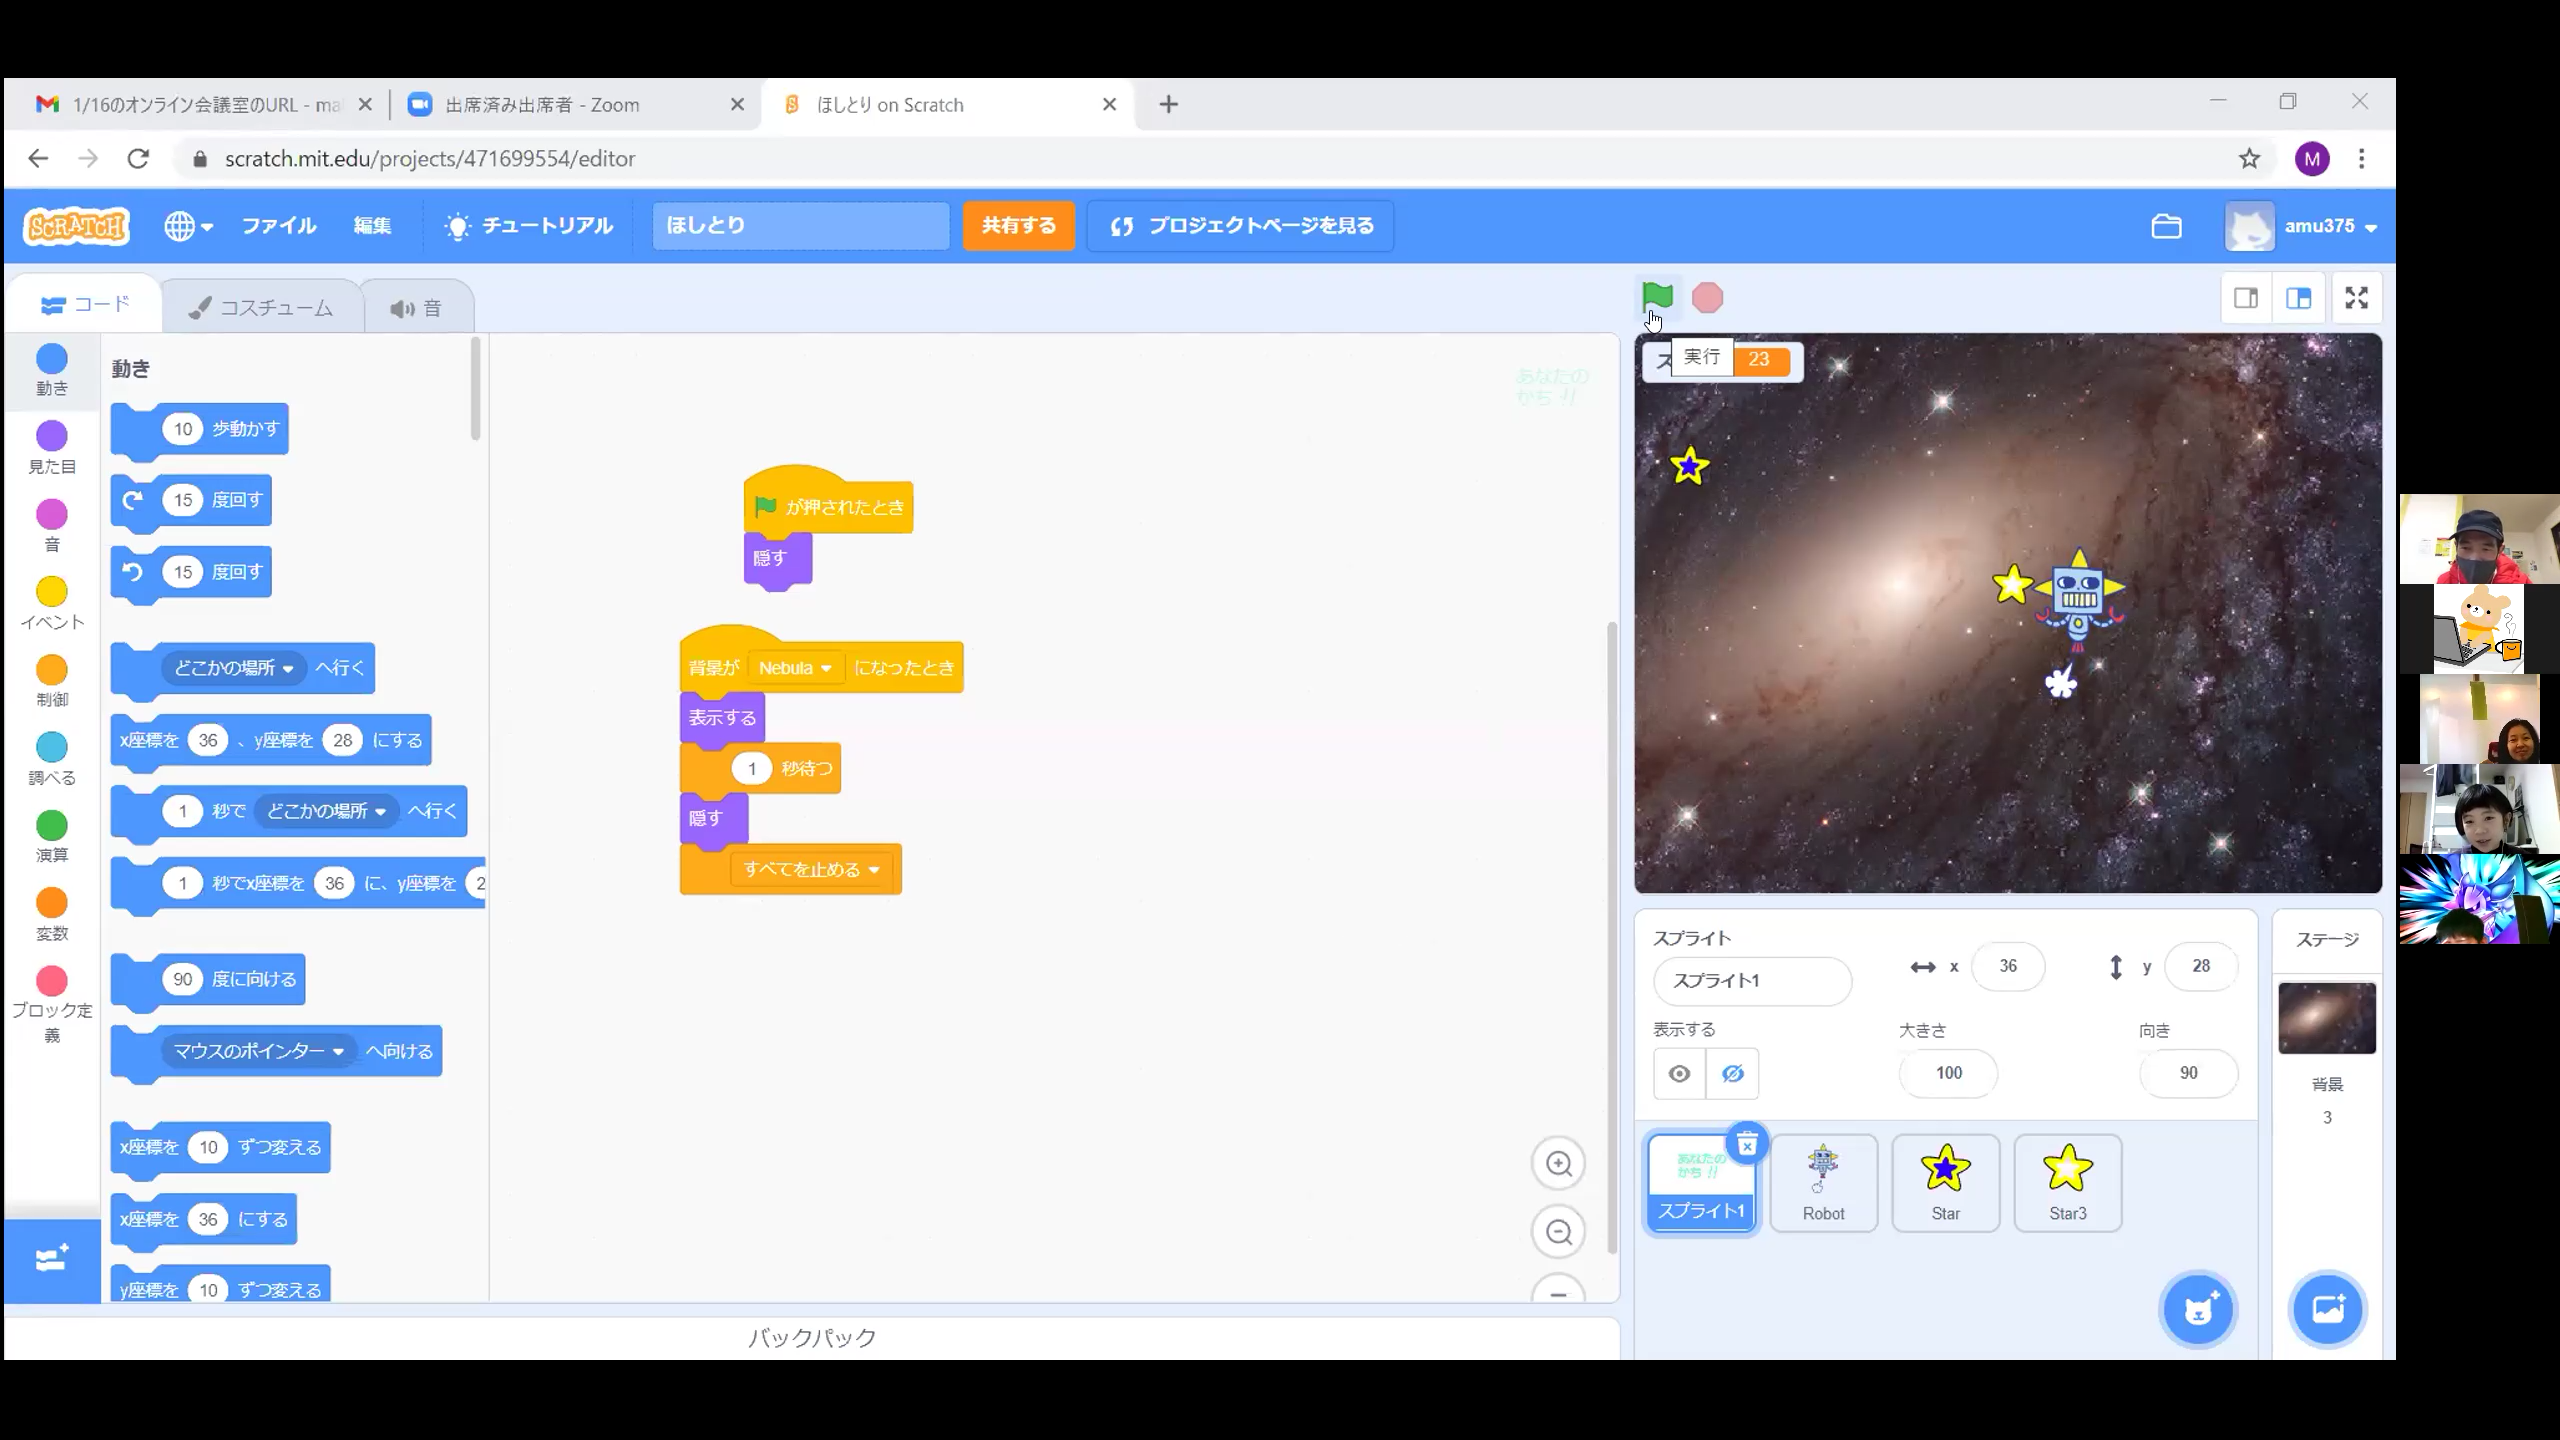Click the counterclockwise 15 度回す block
The height and width of the screenshot is (1440, 2560).
pyautogui.click(x=191, y=573)
